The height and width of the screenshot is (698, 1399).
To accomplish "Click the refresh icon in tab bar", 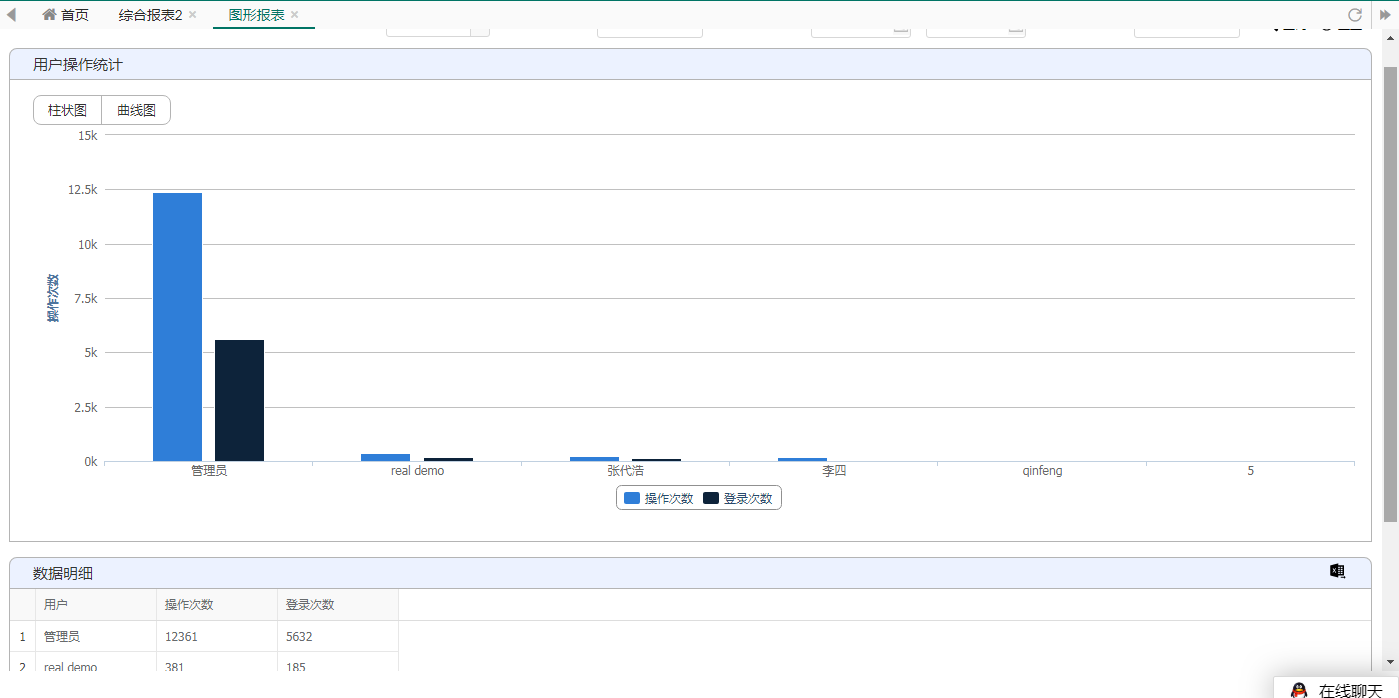I will (1355, 15).
